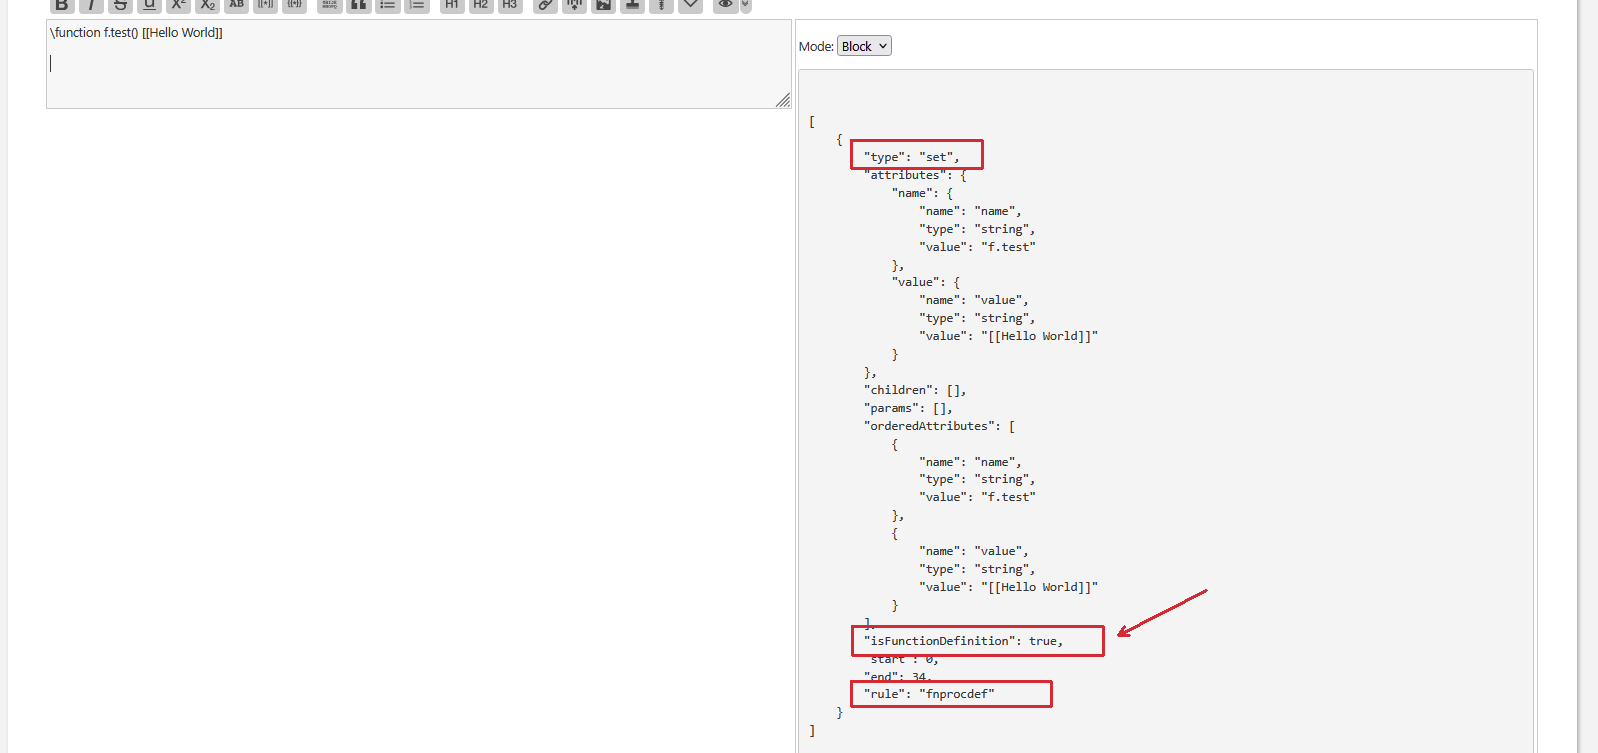Screen dimensions: 1598x753
Task: Insert a block quote
Action: (x=358, y=5)
